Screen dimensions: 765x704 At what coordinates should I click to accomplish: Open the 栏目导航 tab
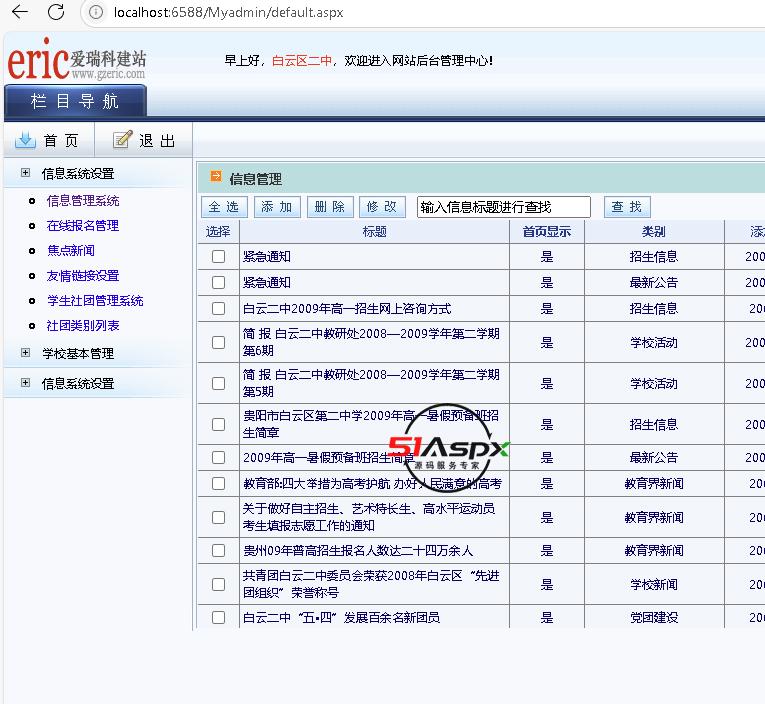click(x=75, y=101)
